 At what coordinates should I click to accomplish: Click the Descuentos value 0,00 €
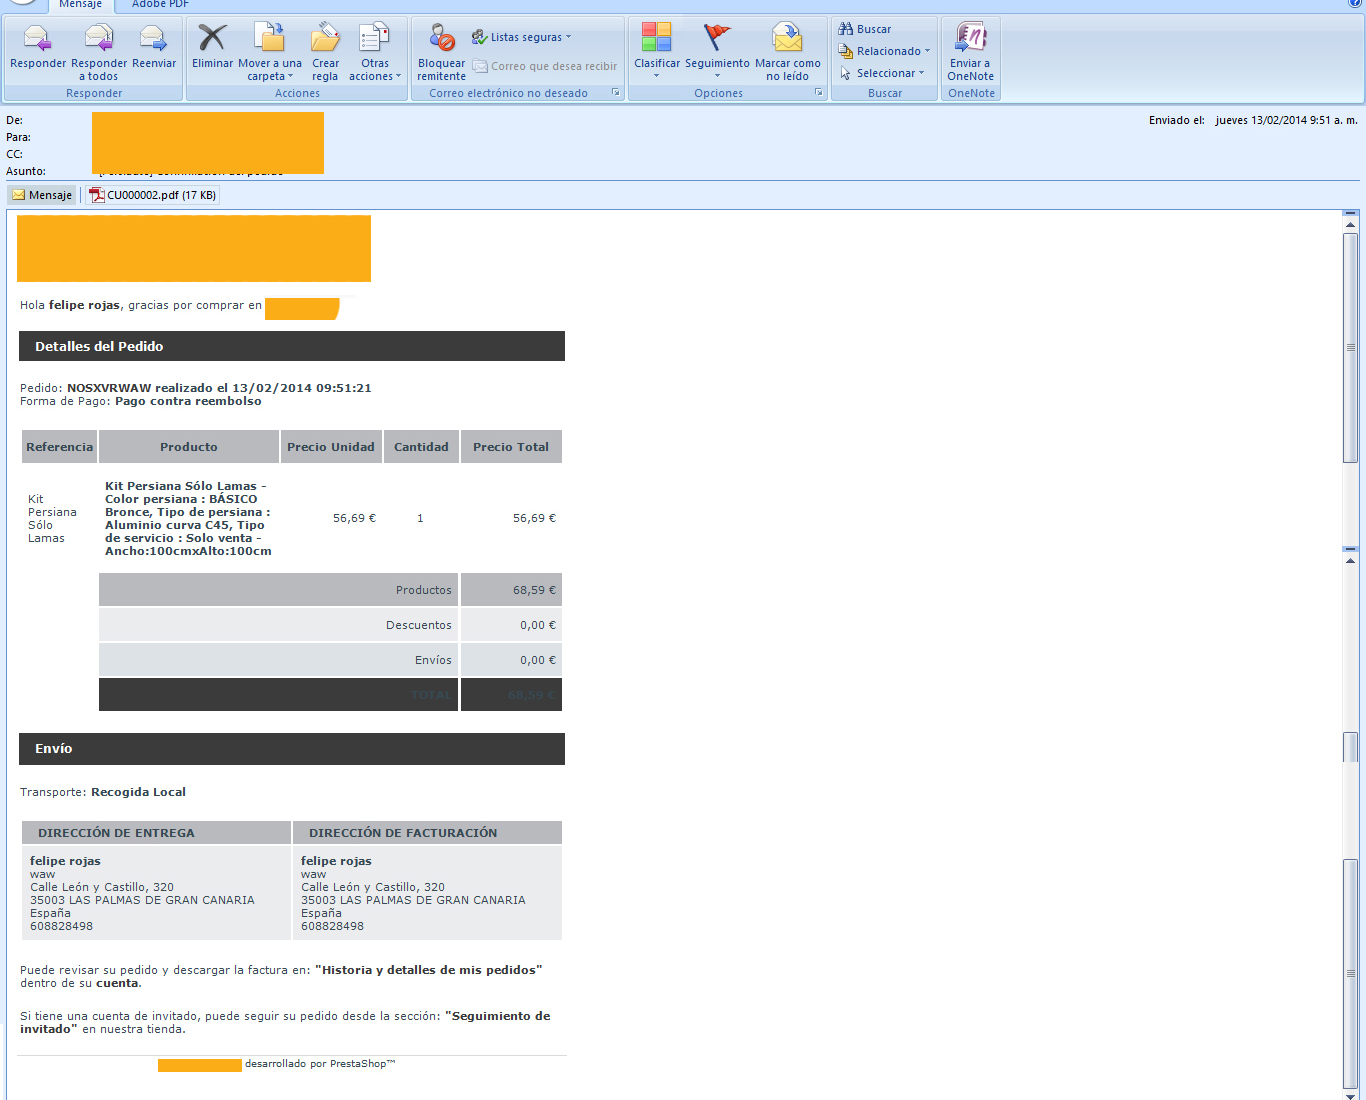[538, 625]
